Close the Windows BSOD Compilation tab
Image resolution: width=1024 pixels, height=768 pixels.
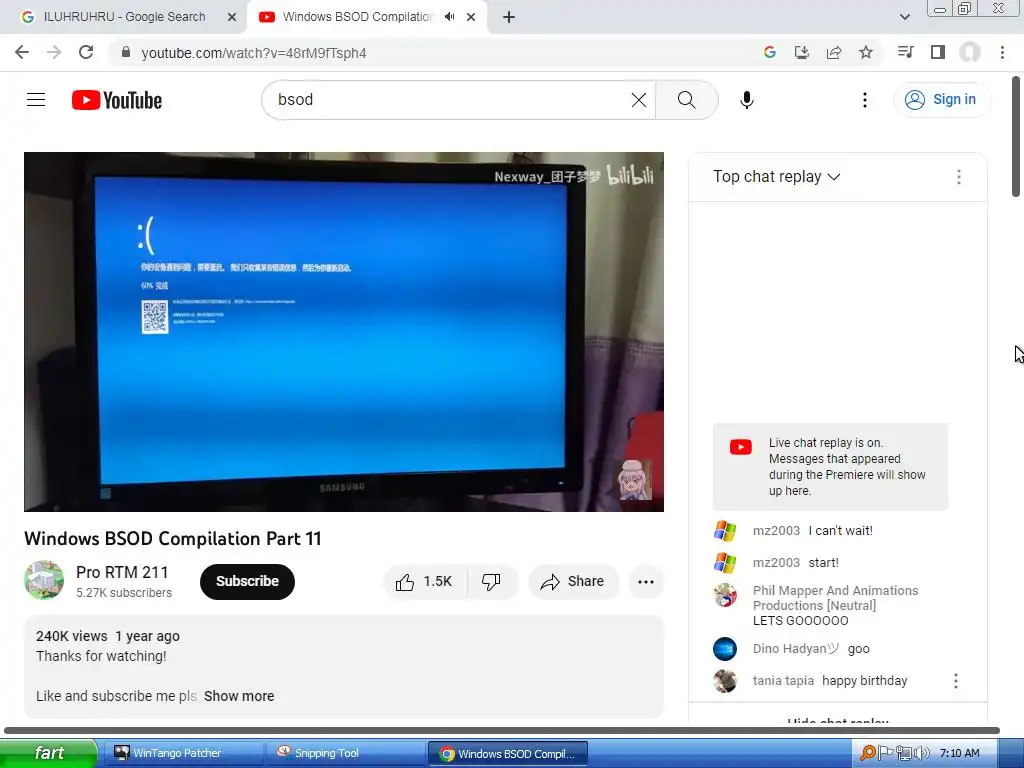coord(471,17)
